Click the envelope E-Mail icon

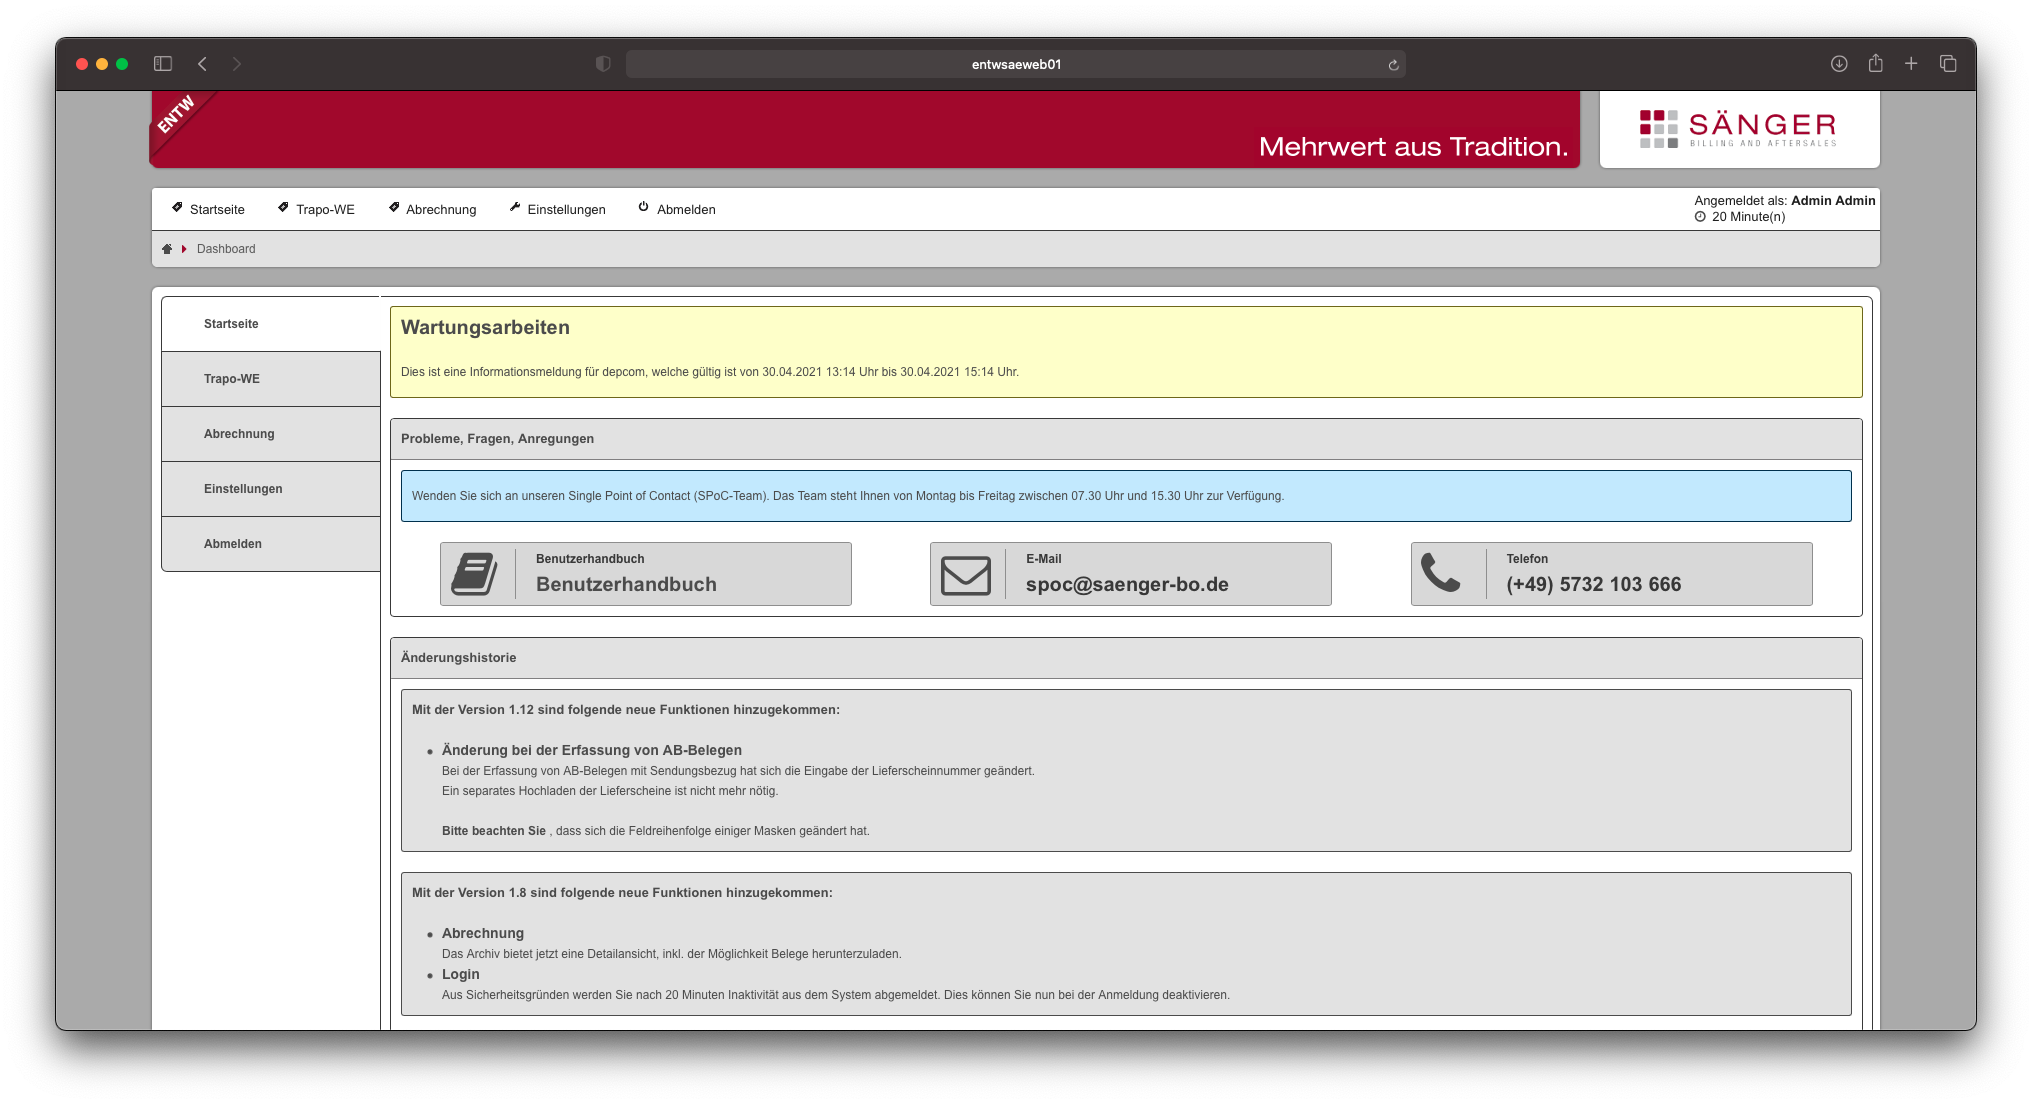pos(966,575)
